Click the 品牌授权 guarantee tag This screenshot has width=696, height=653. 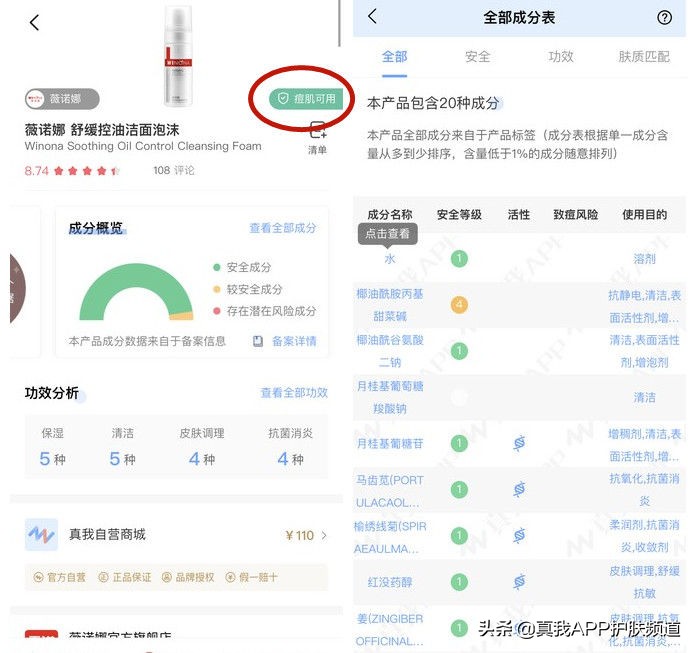[x=188, y=577]
